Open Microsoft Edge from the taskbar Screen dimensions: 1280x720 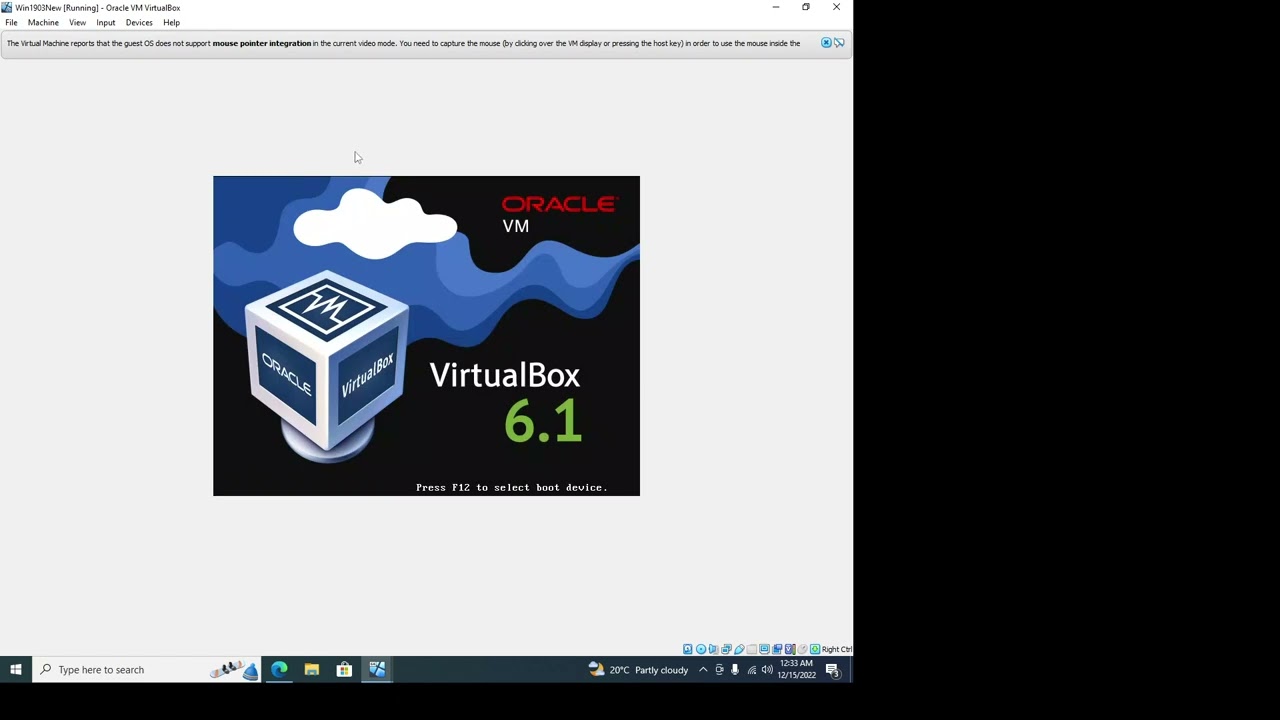tap(279, 670)
